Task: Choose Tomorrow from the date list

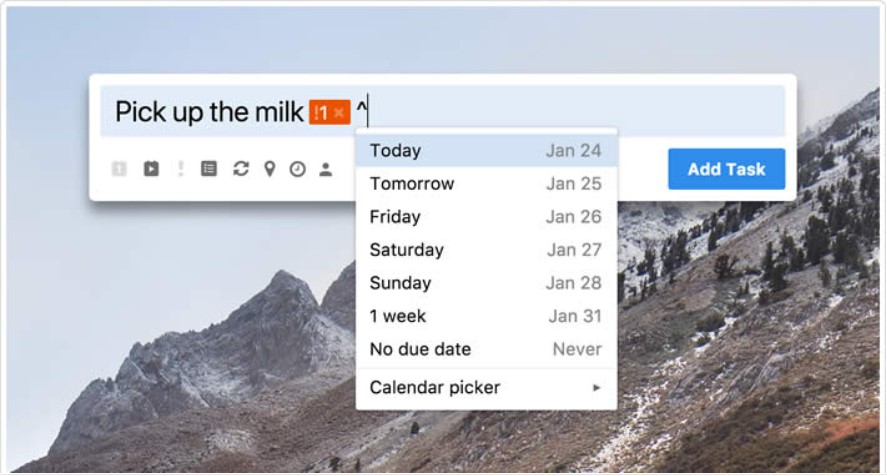Action: [x=486, y=183]
